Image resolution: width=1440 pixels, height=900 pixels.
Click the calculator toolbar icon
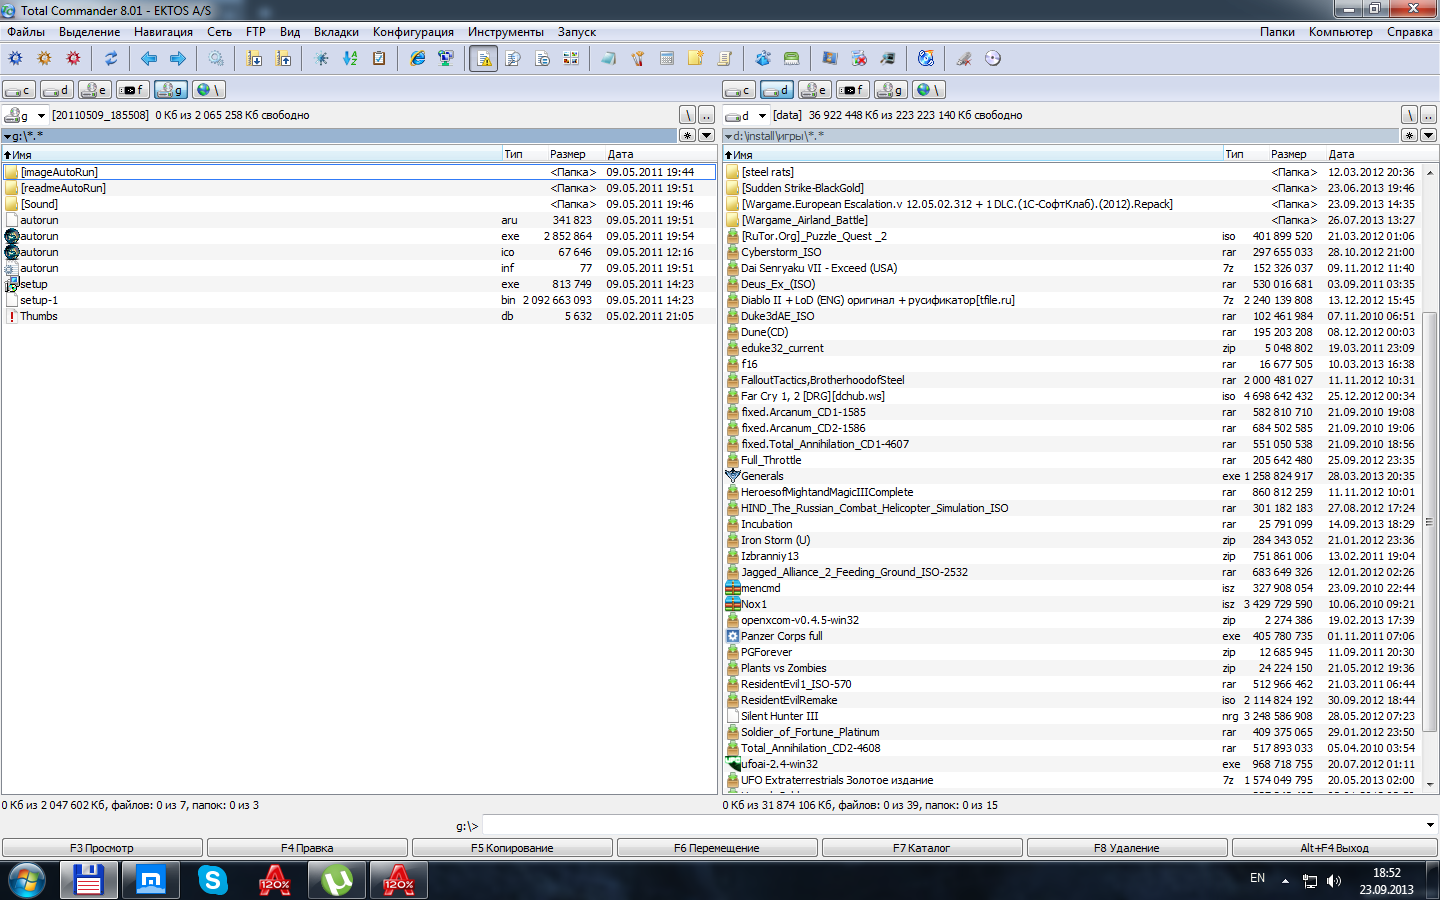click(x=667, y=59)
